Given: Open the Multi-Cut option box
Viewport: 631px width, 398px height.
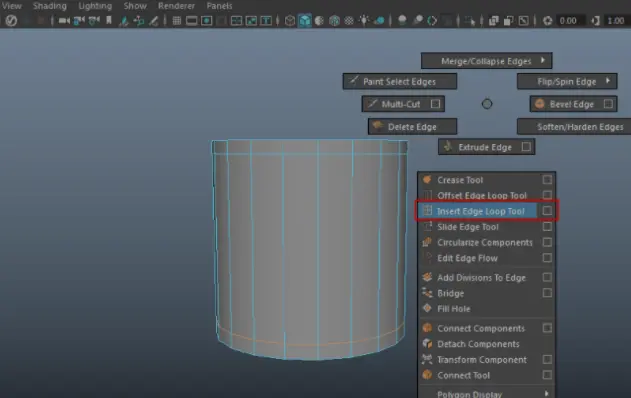Looking at the screenshot, I should tap(435, 104).
